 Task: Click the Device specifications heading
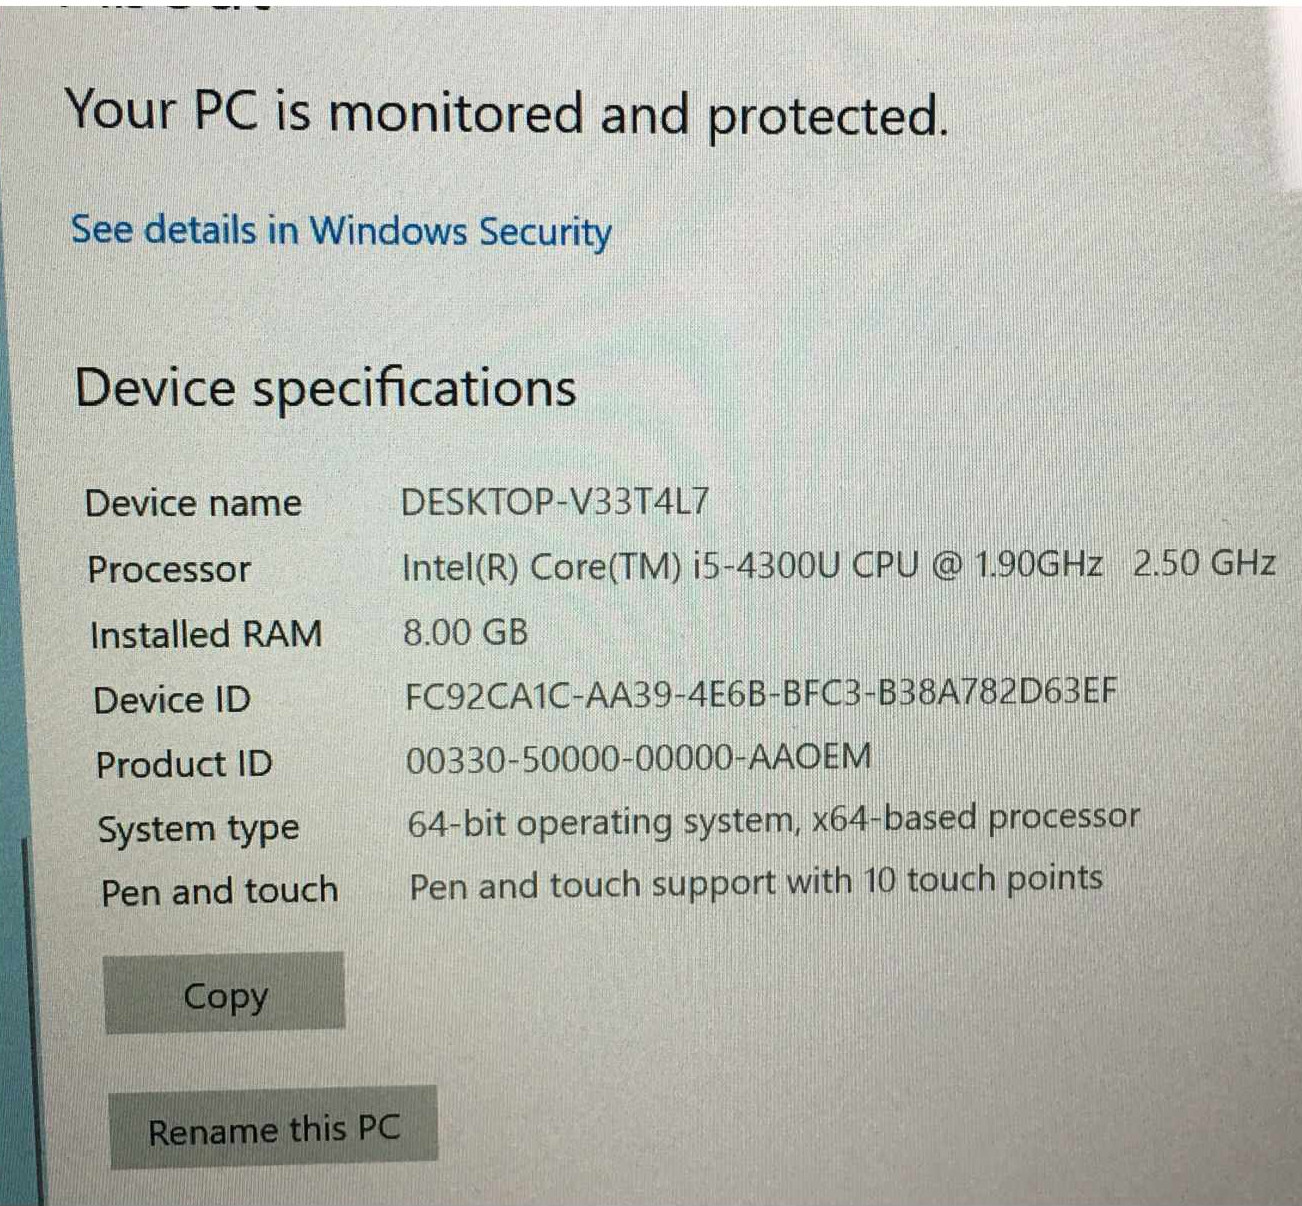[x=325, y=388]
